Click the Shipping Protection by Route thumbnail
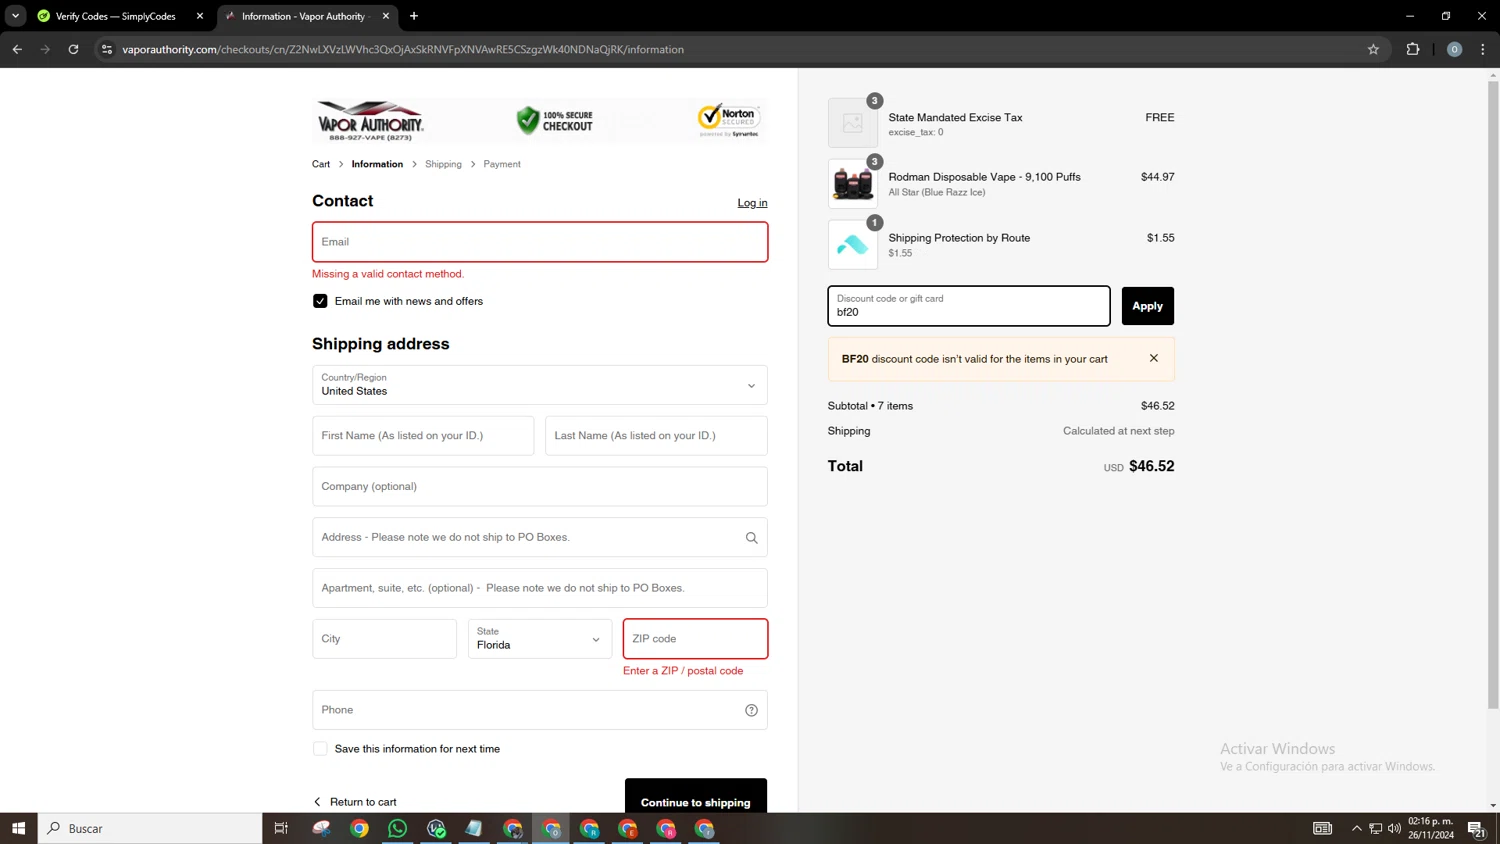Screen dimensions: 1500x844 [x=853, y=245]
